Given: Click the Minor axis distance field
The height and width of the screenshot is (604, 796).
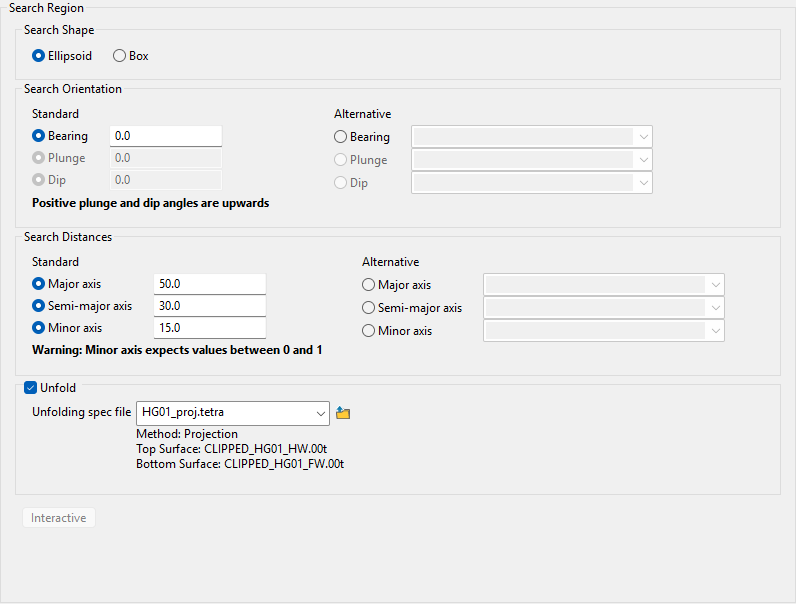Looking at the screenshot, I should click(209, 328).
